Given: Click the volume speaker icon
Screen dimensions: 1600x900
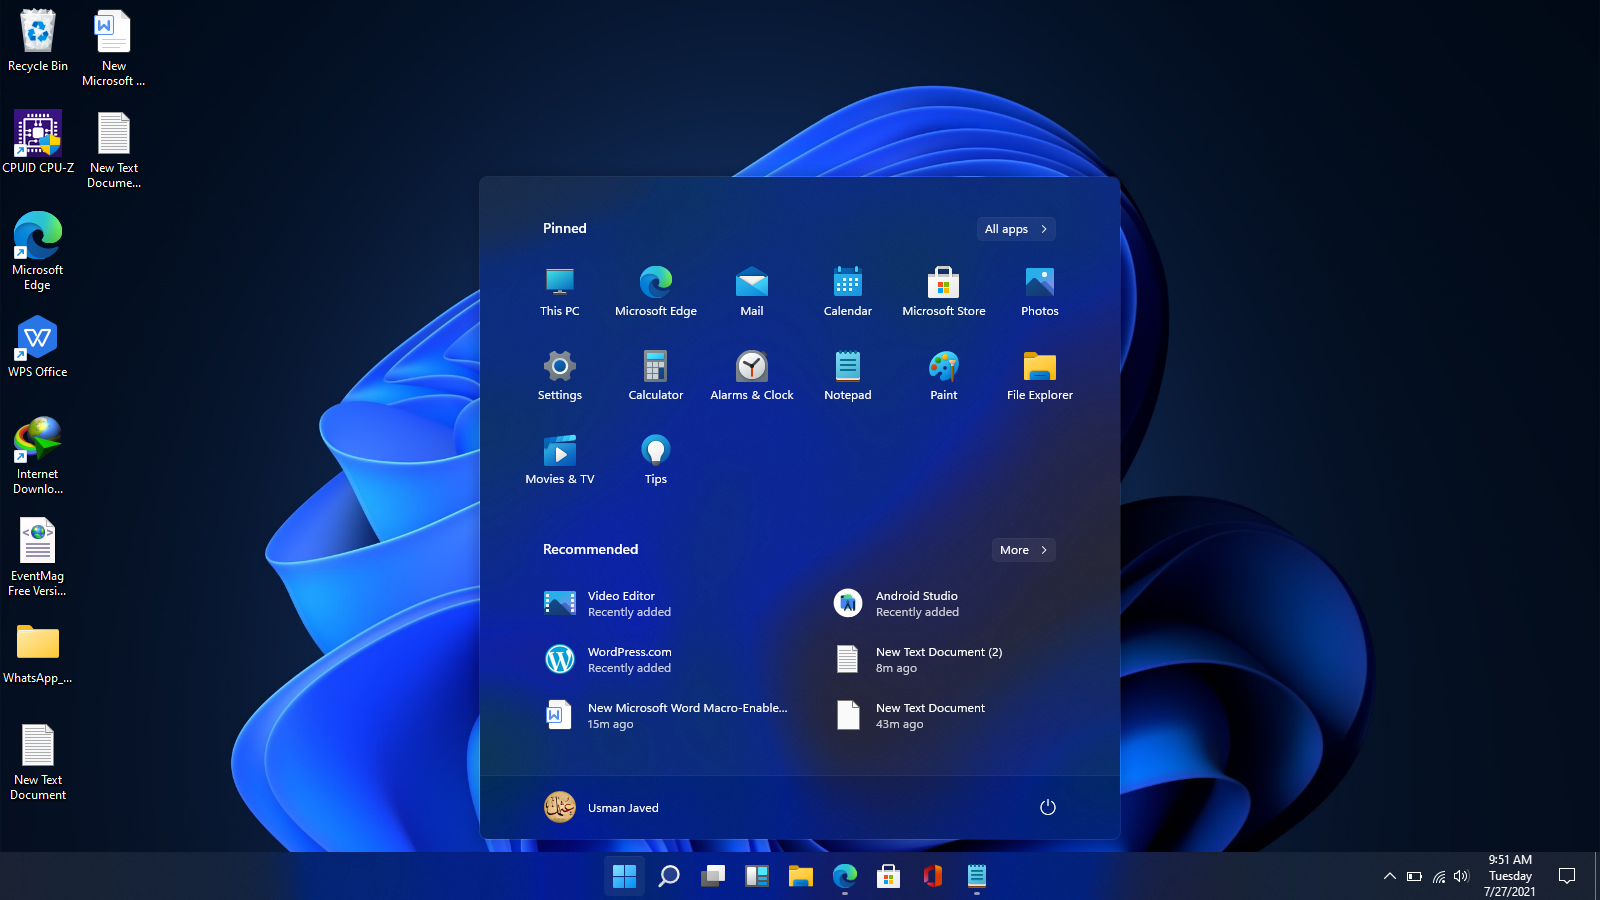Looking at the screenshot, I should [1462, 877].
